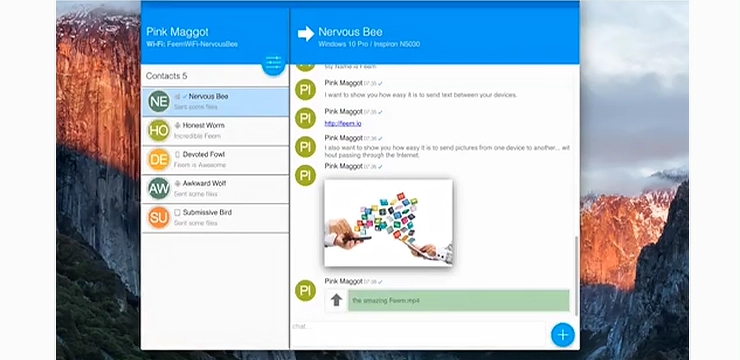The height and width of the screenshot is (360, 740).
Task: Click the PI avatar beside the mp4 message
Action: tap(305, 291)
